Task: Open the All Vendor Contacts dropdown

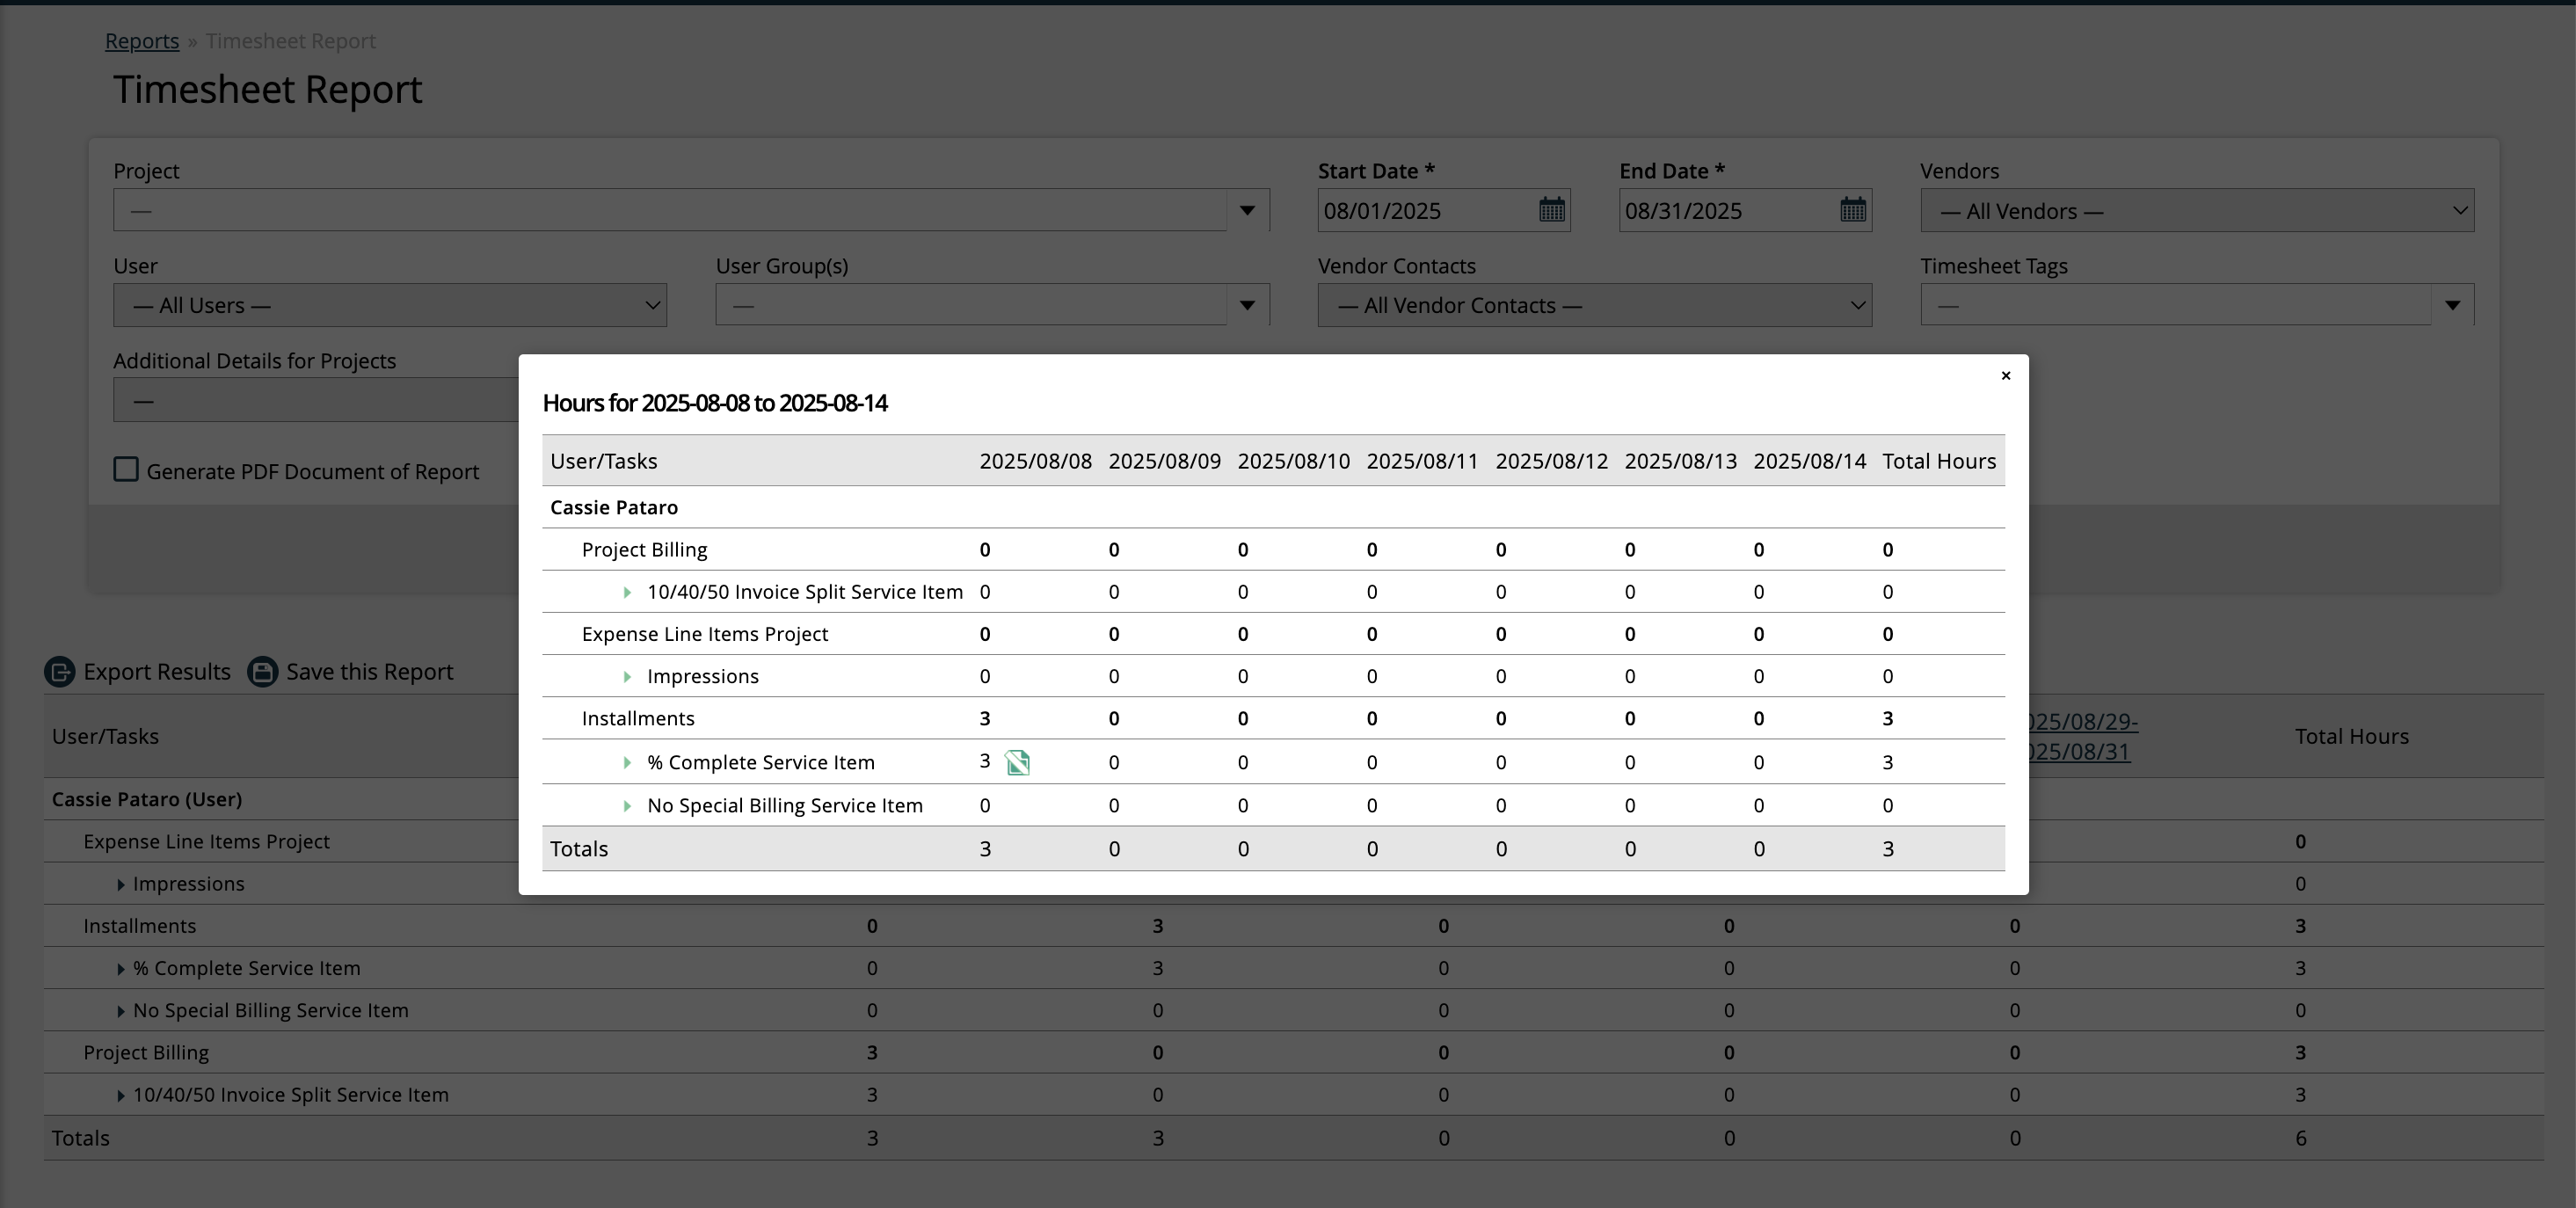Action: click(x=1857, y=305)
